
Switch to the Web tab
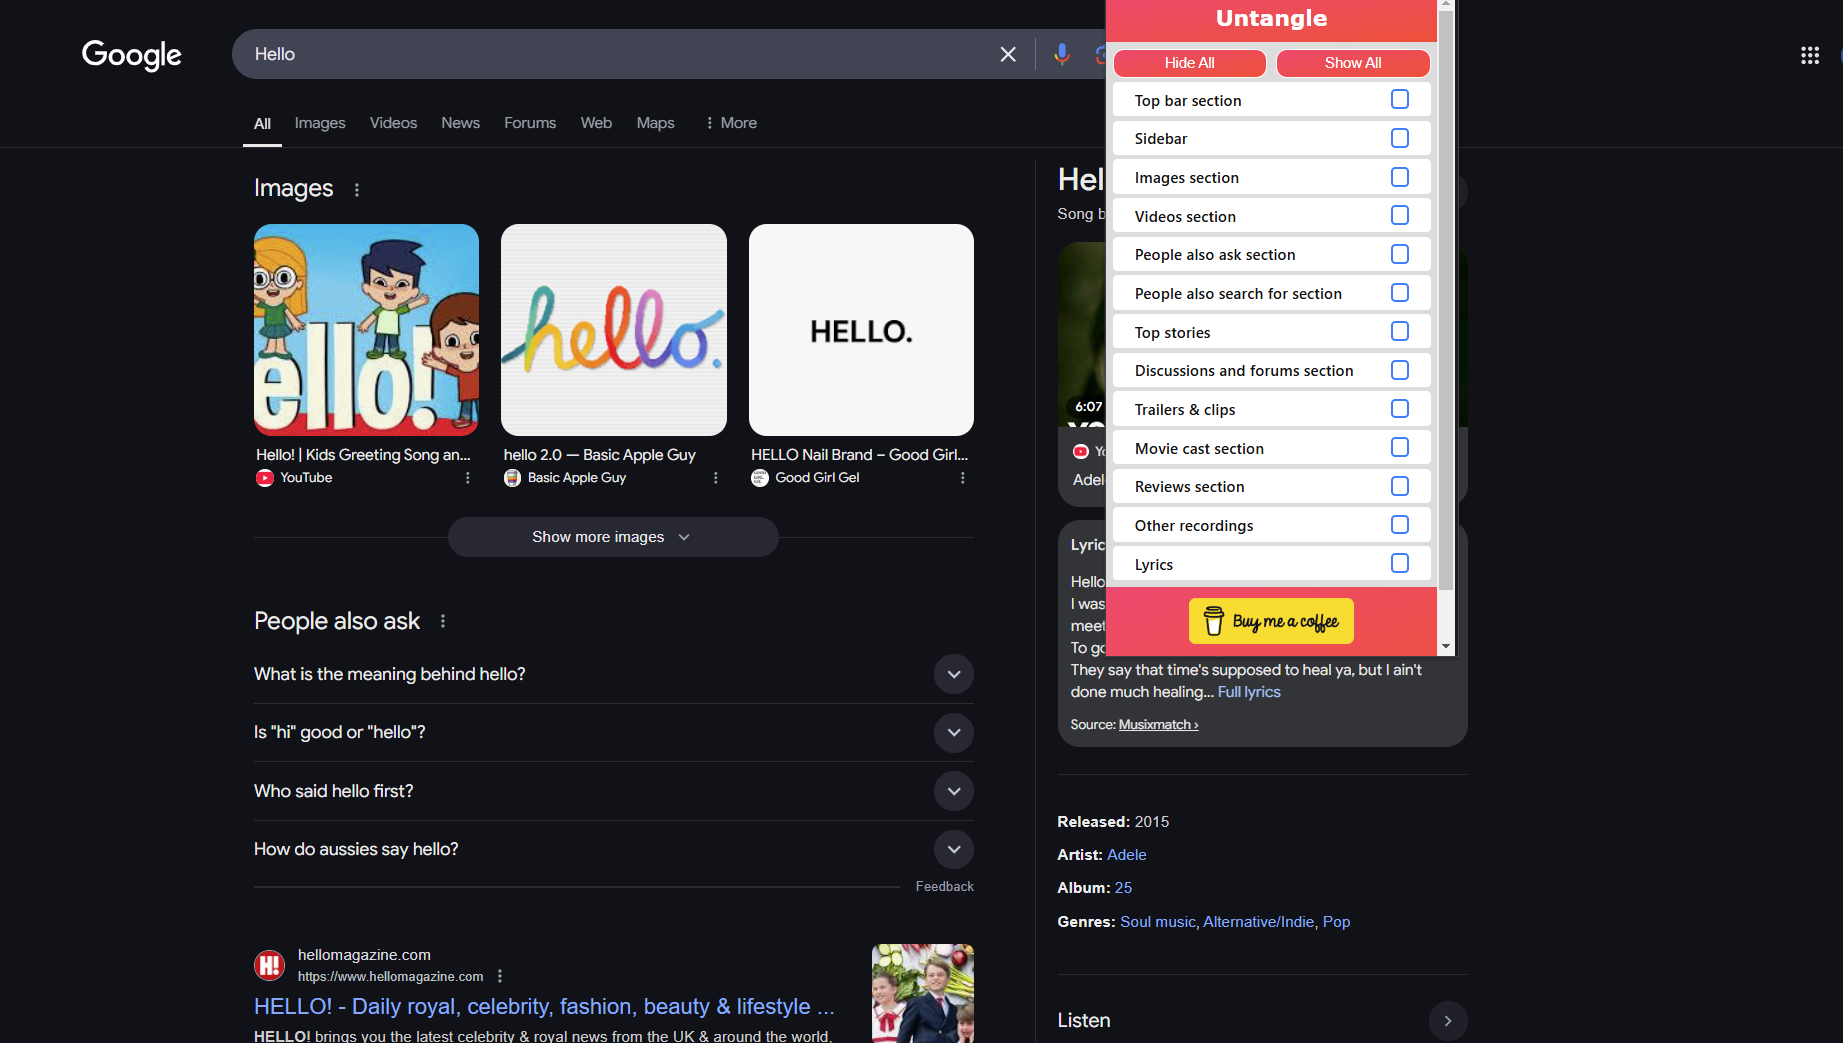(x=596, y=123)
